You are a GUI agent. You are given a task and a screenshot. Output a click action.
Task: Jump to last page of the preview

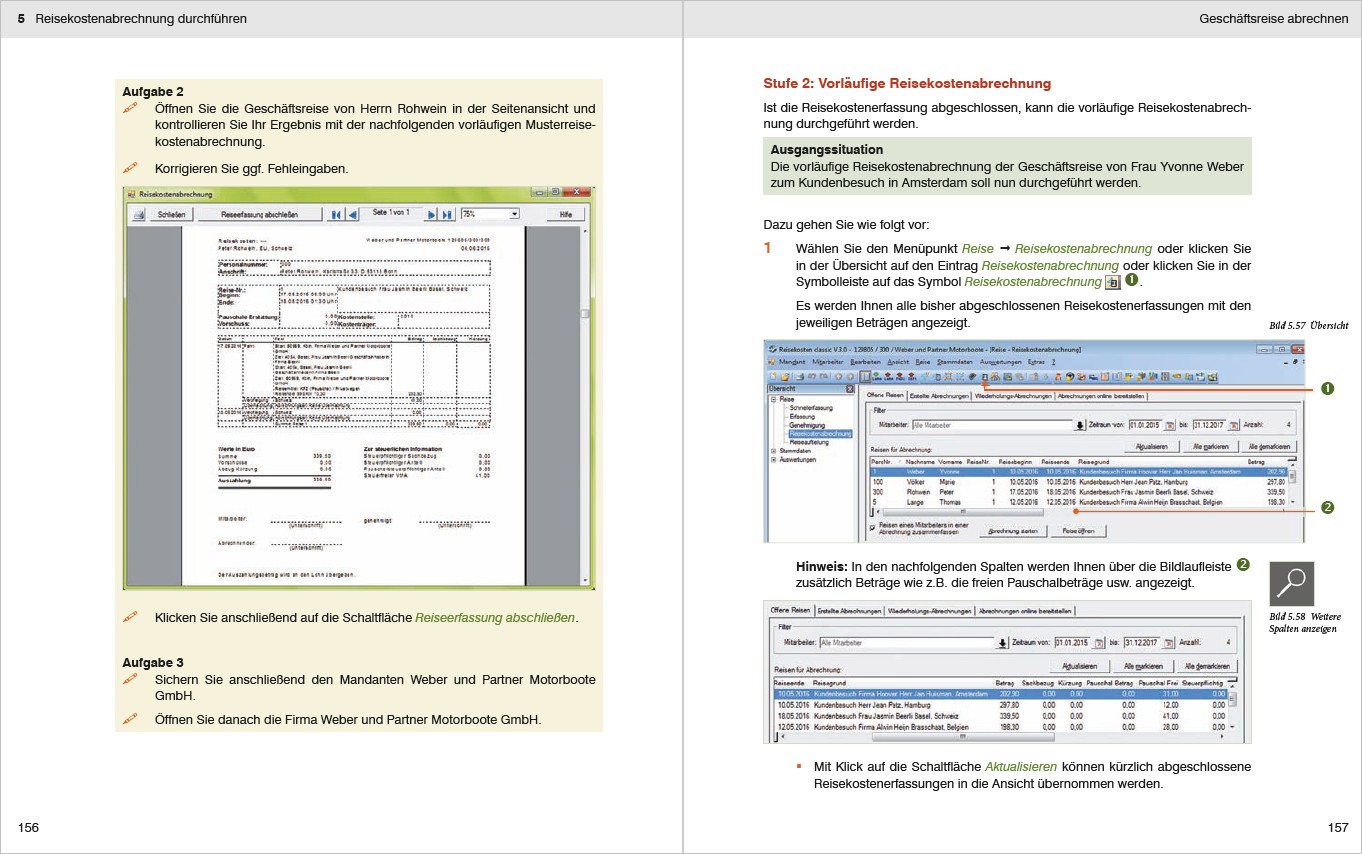pyautogui.click(x=448, y=214)
